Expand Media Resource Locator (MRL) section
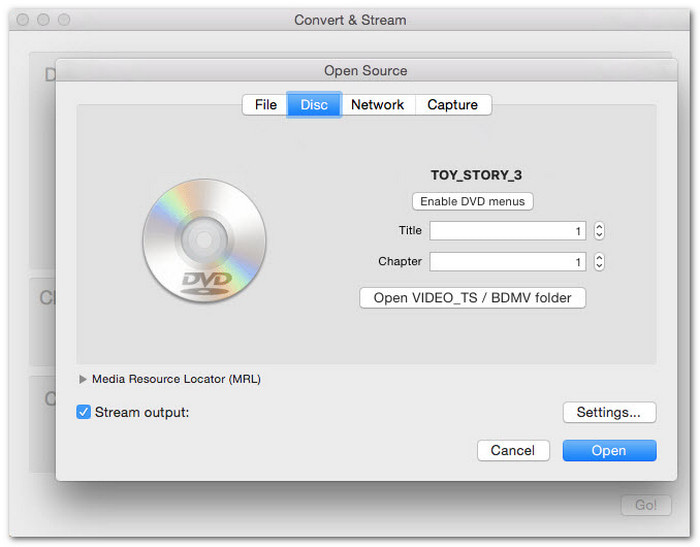700x547 pixels. 83,379
